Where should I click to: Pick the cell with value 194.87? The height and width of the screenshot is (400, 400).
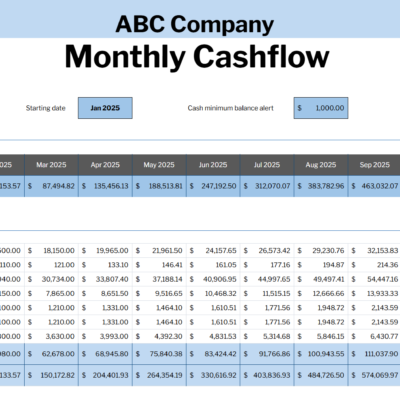click(x=321, y=265)
